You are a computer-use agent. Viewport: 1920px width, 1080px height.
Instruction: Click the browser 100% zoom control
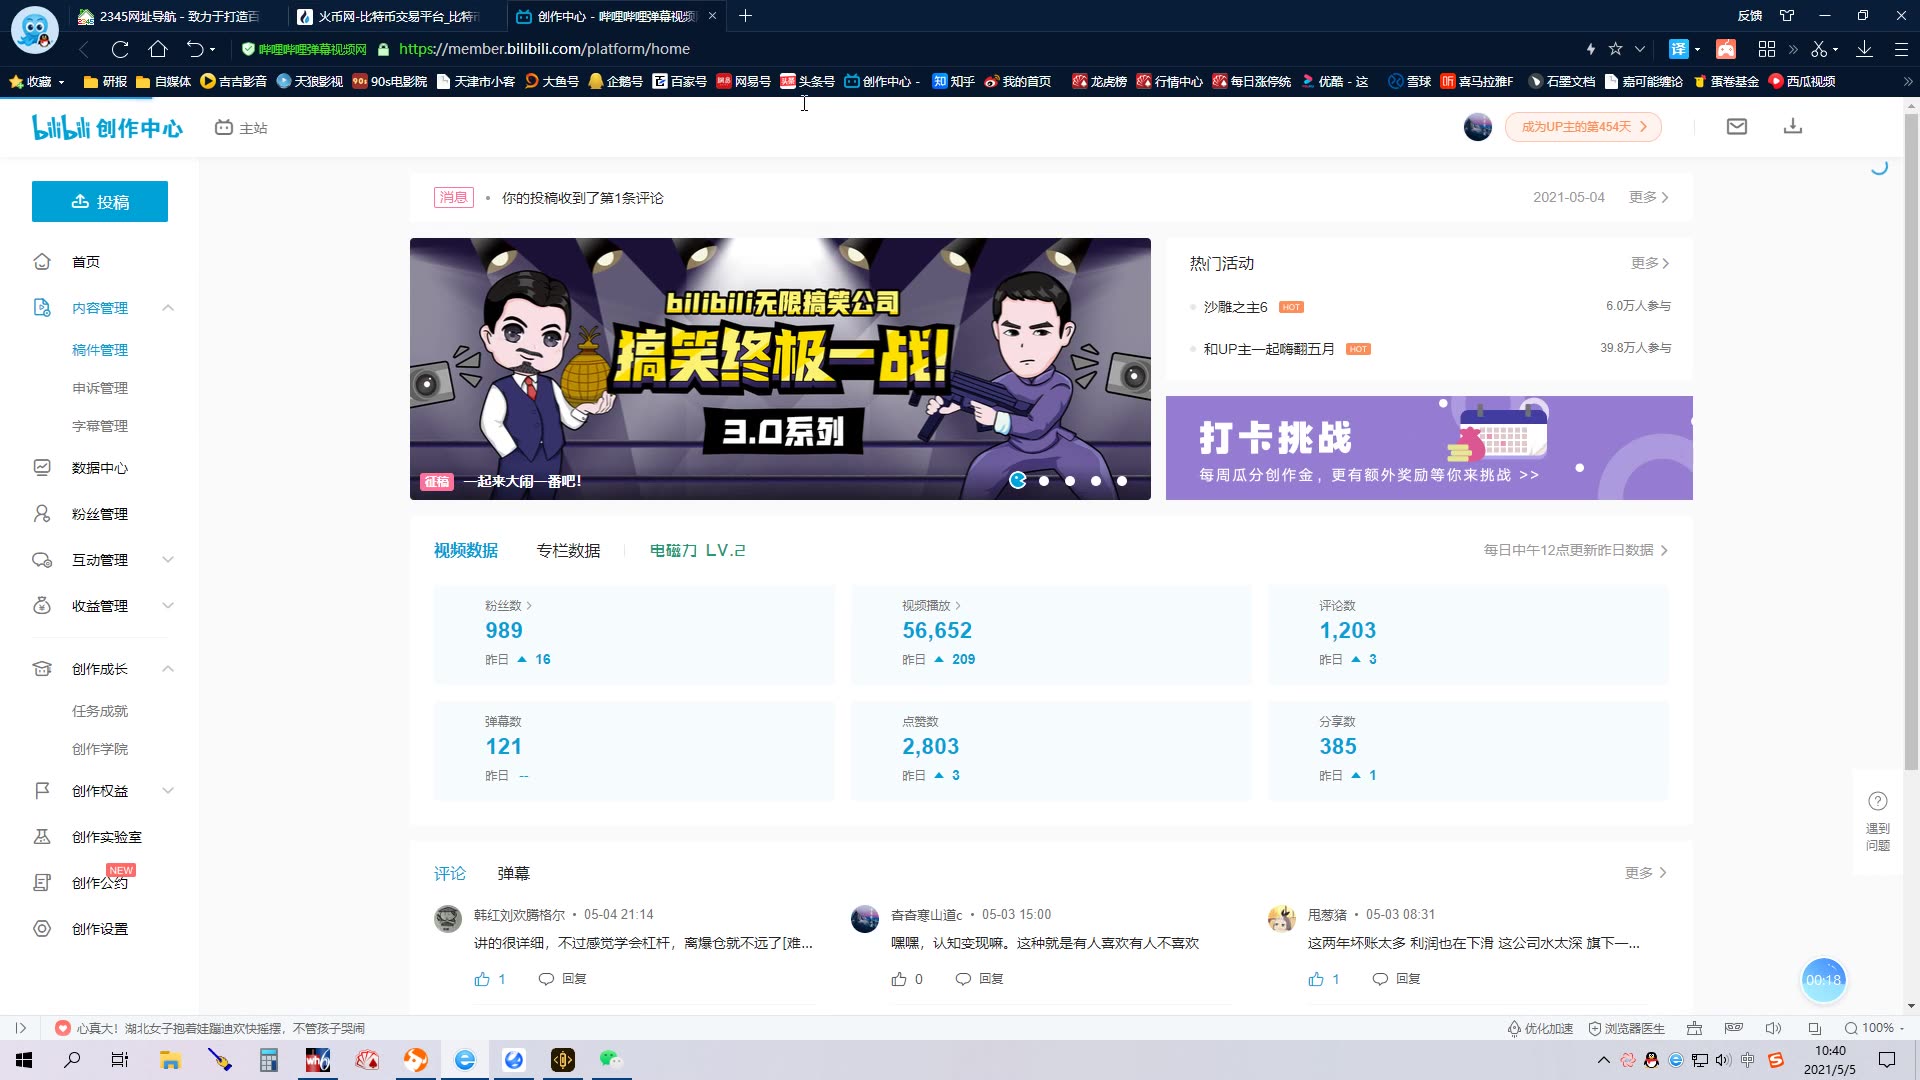[1874, 1028]
